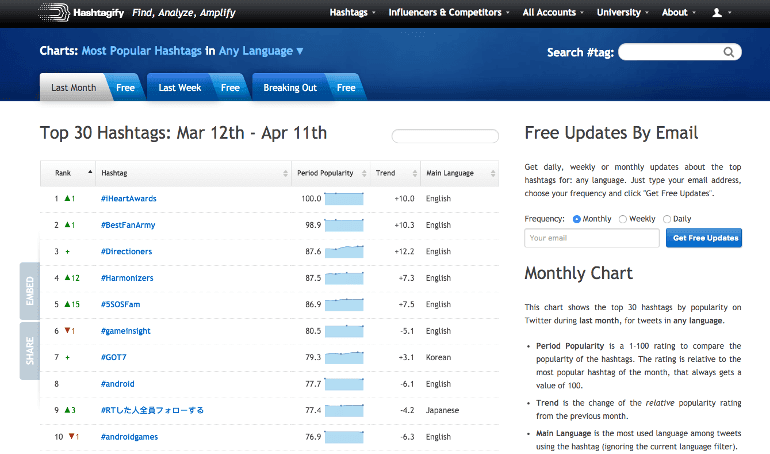
Task: Click the red down arrow for #androidgames
Action: coord(71,436)
